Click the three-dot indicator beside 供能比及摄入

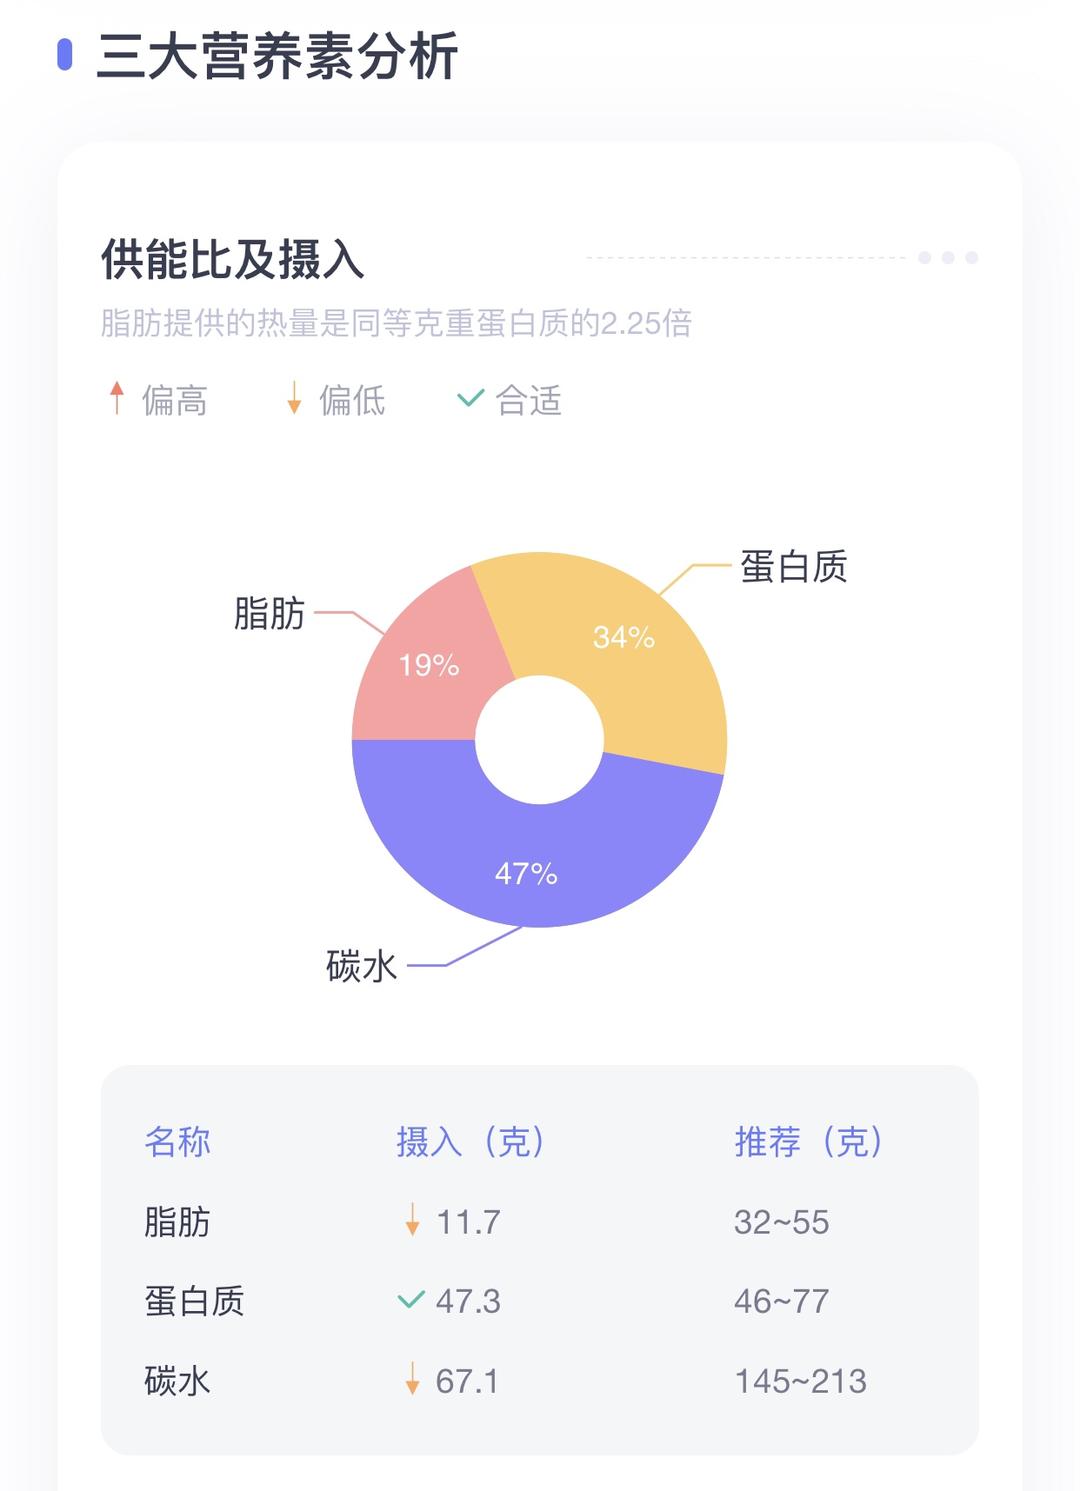947,258
